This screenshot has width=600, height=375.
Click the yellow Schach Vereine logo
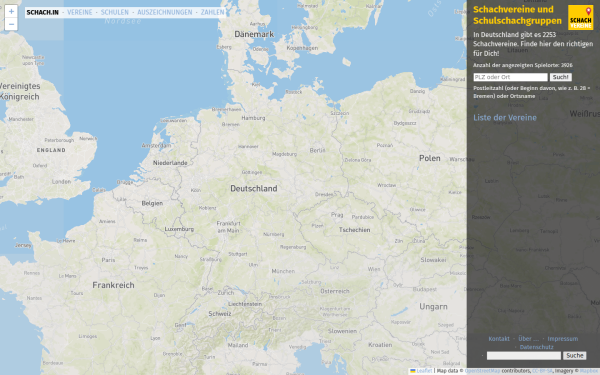[x=580, y=17]
